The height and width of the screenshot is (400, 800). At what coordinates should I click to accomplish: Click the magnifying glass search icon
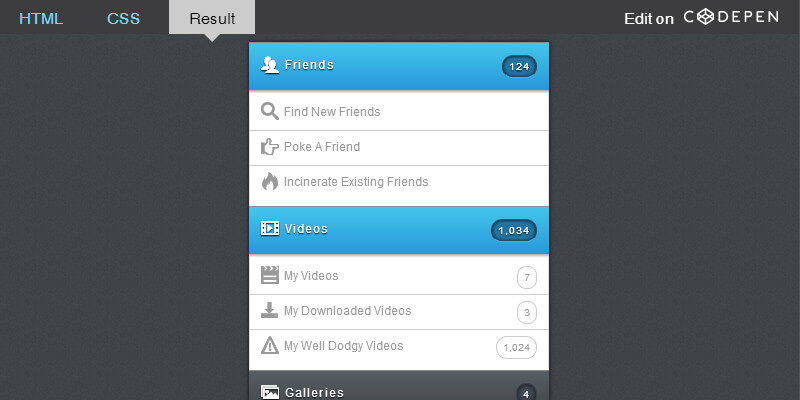point(269,112)
